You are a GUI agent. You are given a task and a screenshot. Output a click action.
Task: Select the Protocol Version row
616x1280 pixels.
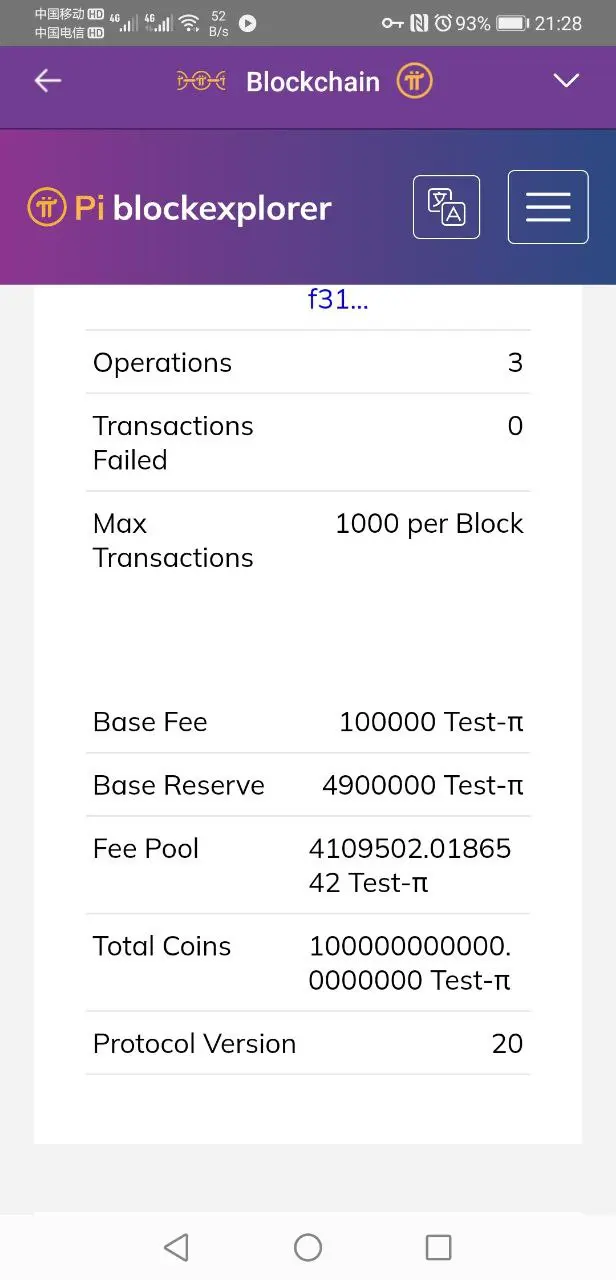(308, 1043)
